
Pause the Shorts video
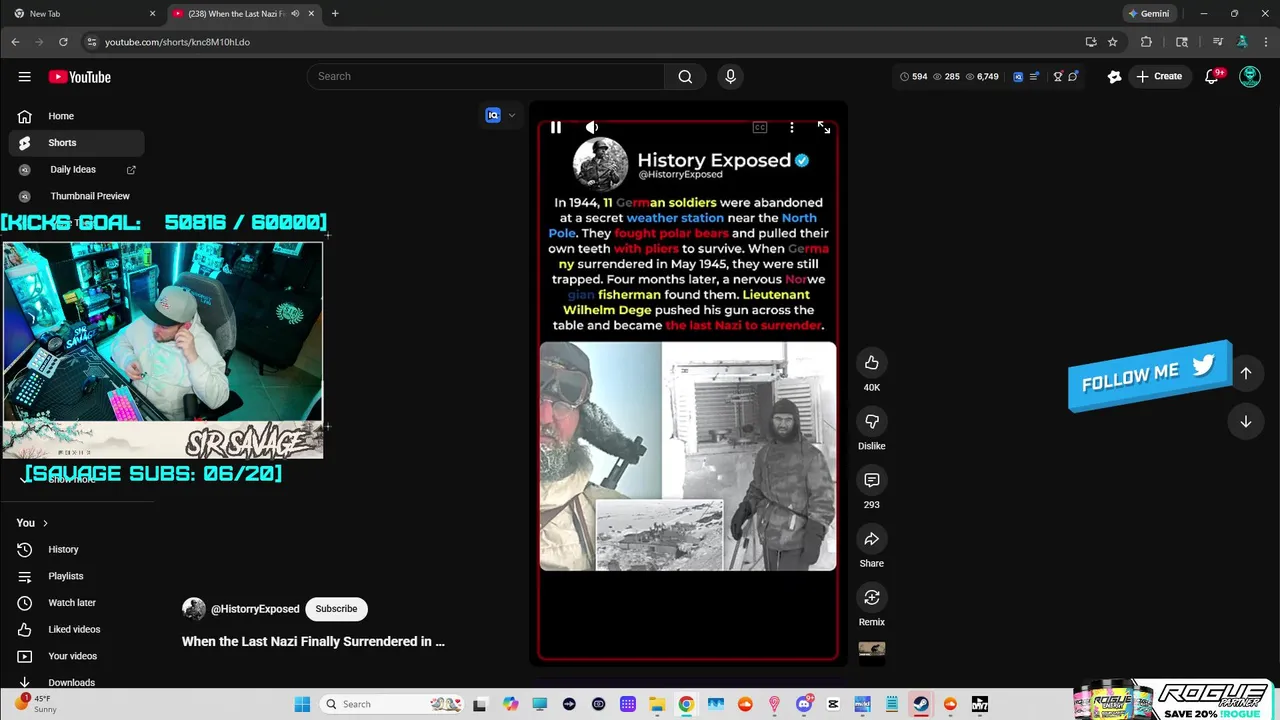[556, 127]
